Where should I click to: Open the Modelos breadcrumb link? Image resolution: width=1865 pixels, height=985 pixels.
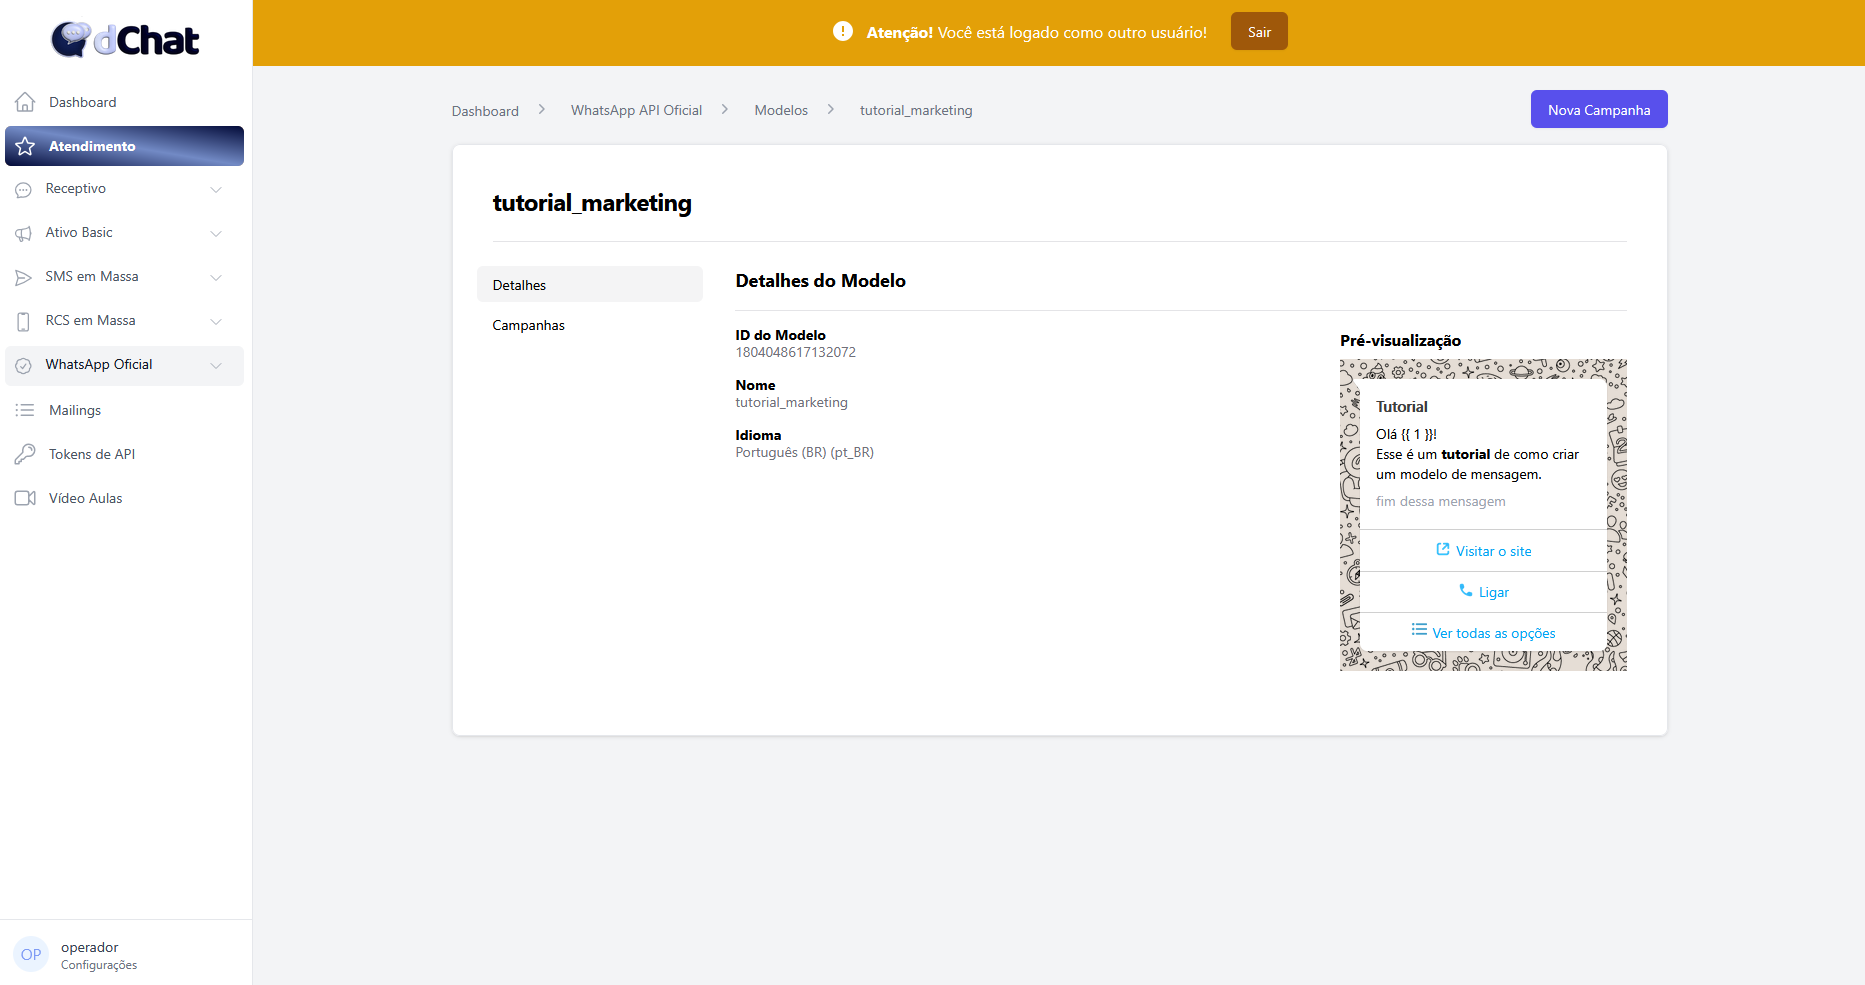point(781,110)
